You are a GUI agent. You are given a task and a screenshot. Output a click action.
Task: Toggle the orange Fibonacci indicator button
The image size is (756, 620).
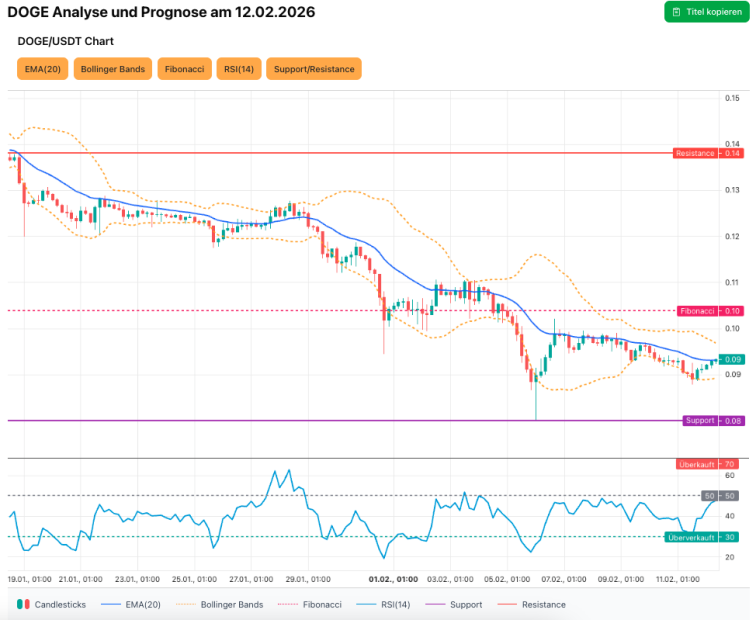[x=184, y=69]
